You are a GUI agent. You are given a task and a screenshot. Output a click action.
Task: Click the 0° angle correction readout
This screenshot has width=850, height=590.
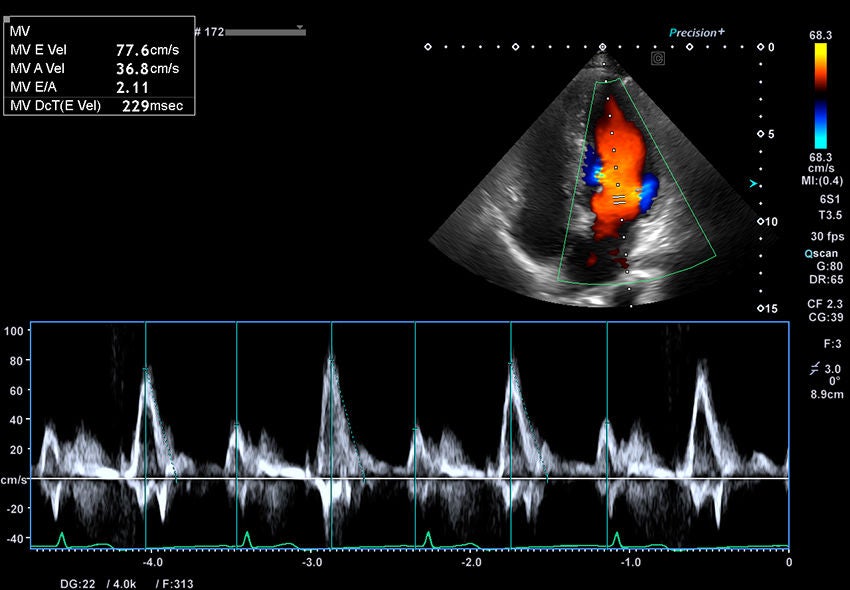(835, 381)
